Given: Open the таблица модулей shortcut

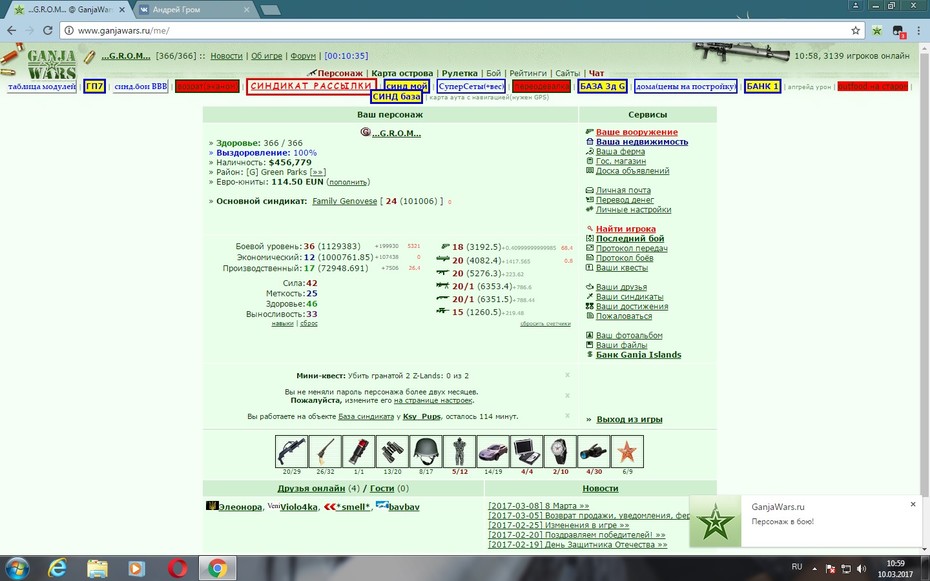Looking at the screenshot, I should (42, 87).
